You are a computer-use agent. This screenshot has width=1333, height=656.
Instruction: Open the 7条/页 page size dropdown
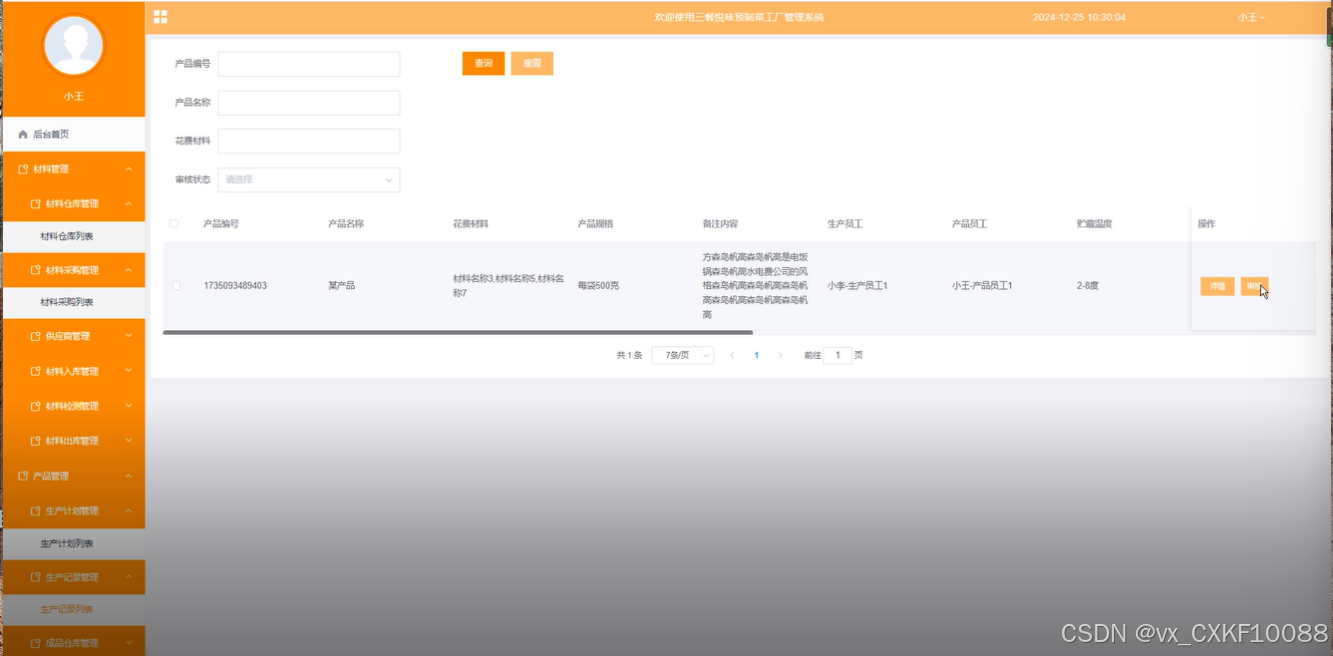point(683,355)
